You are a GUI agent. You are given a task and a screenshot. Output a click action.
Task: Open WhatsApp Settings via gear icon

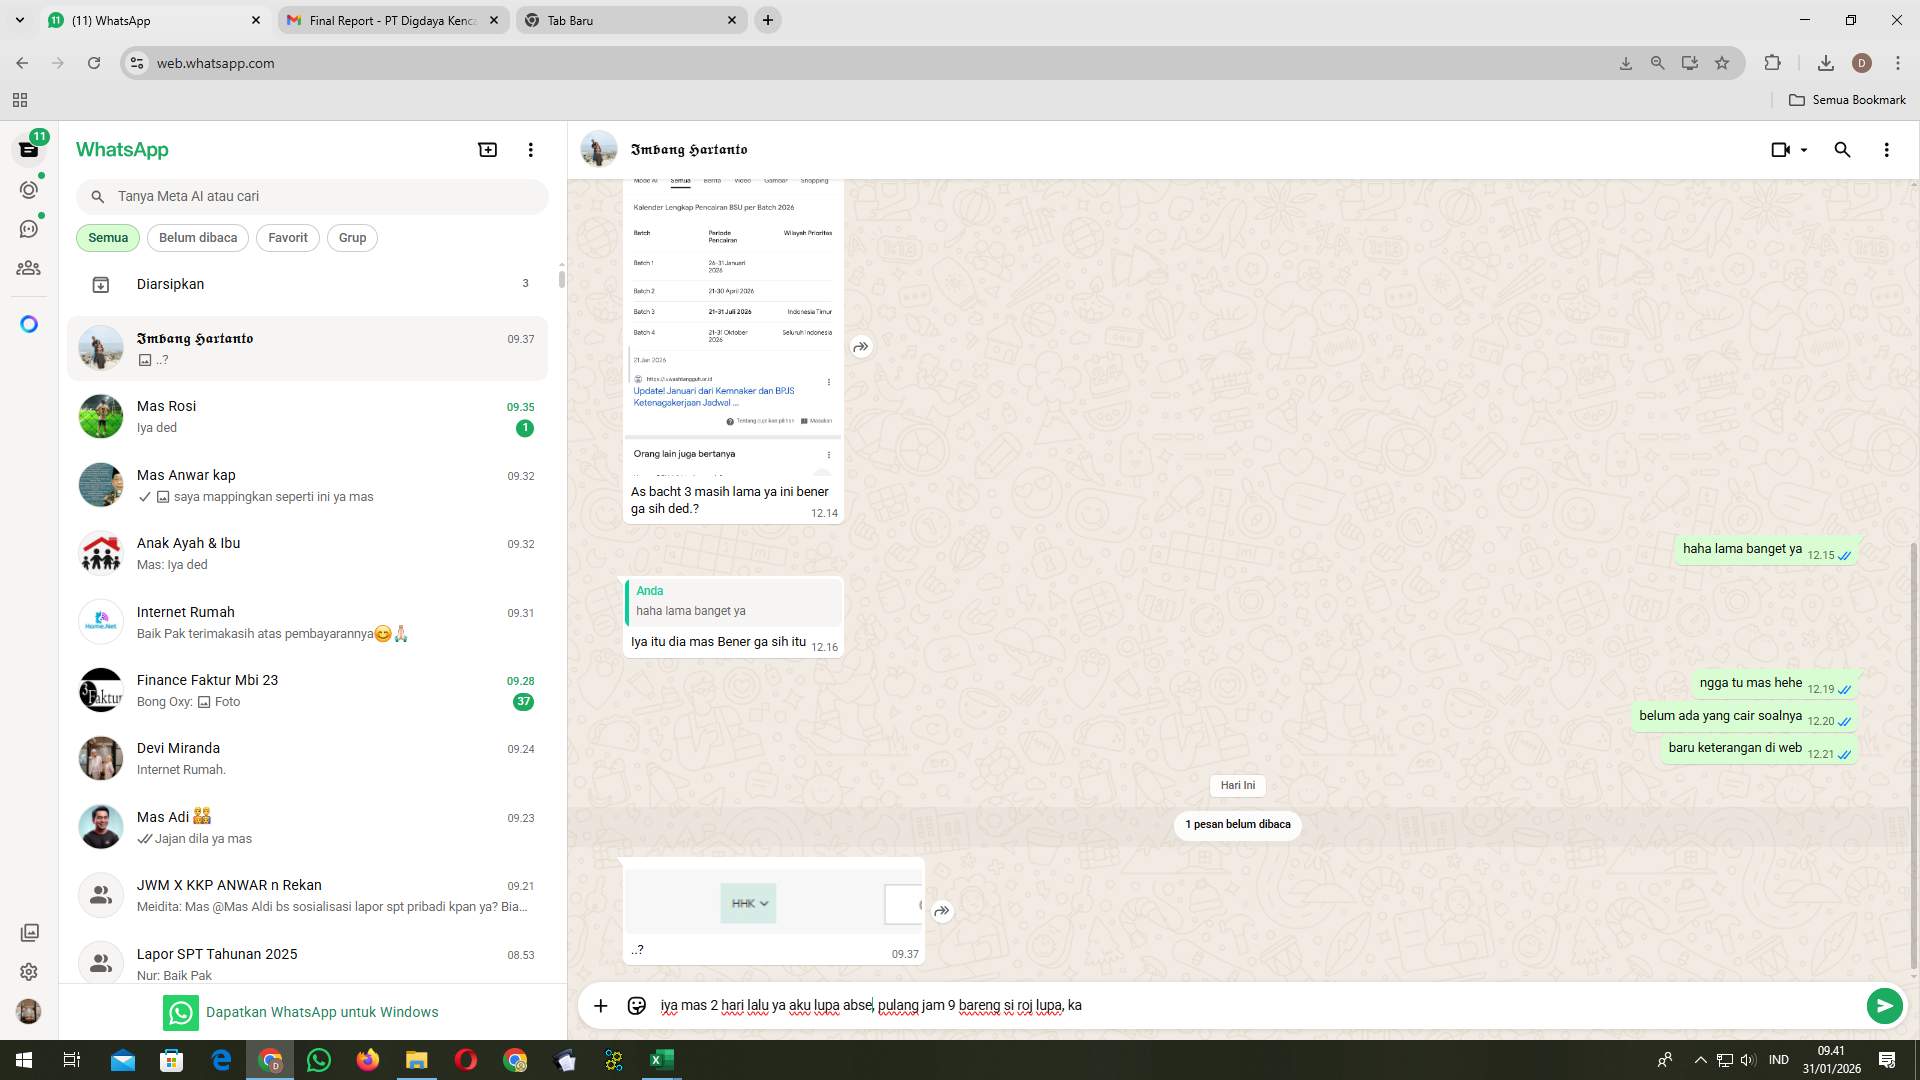[x=29, y=971]
